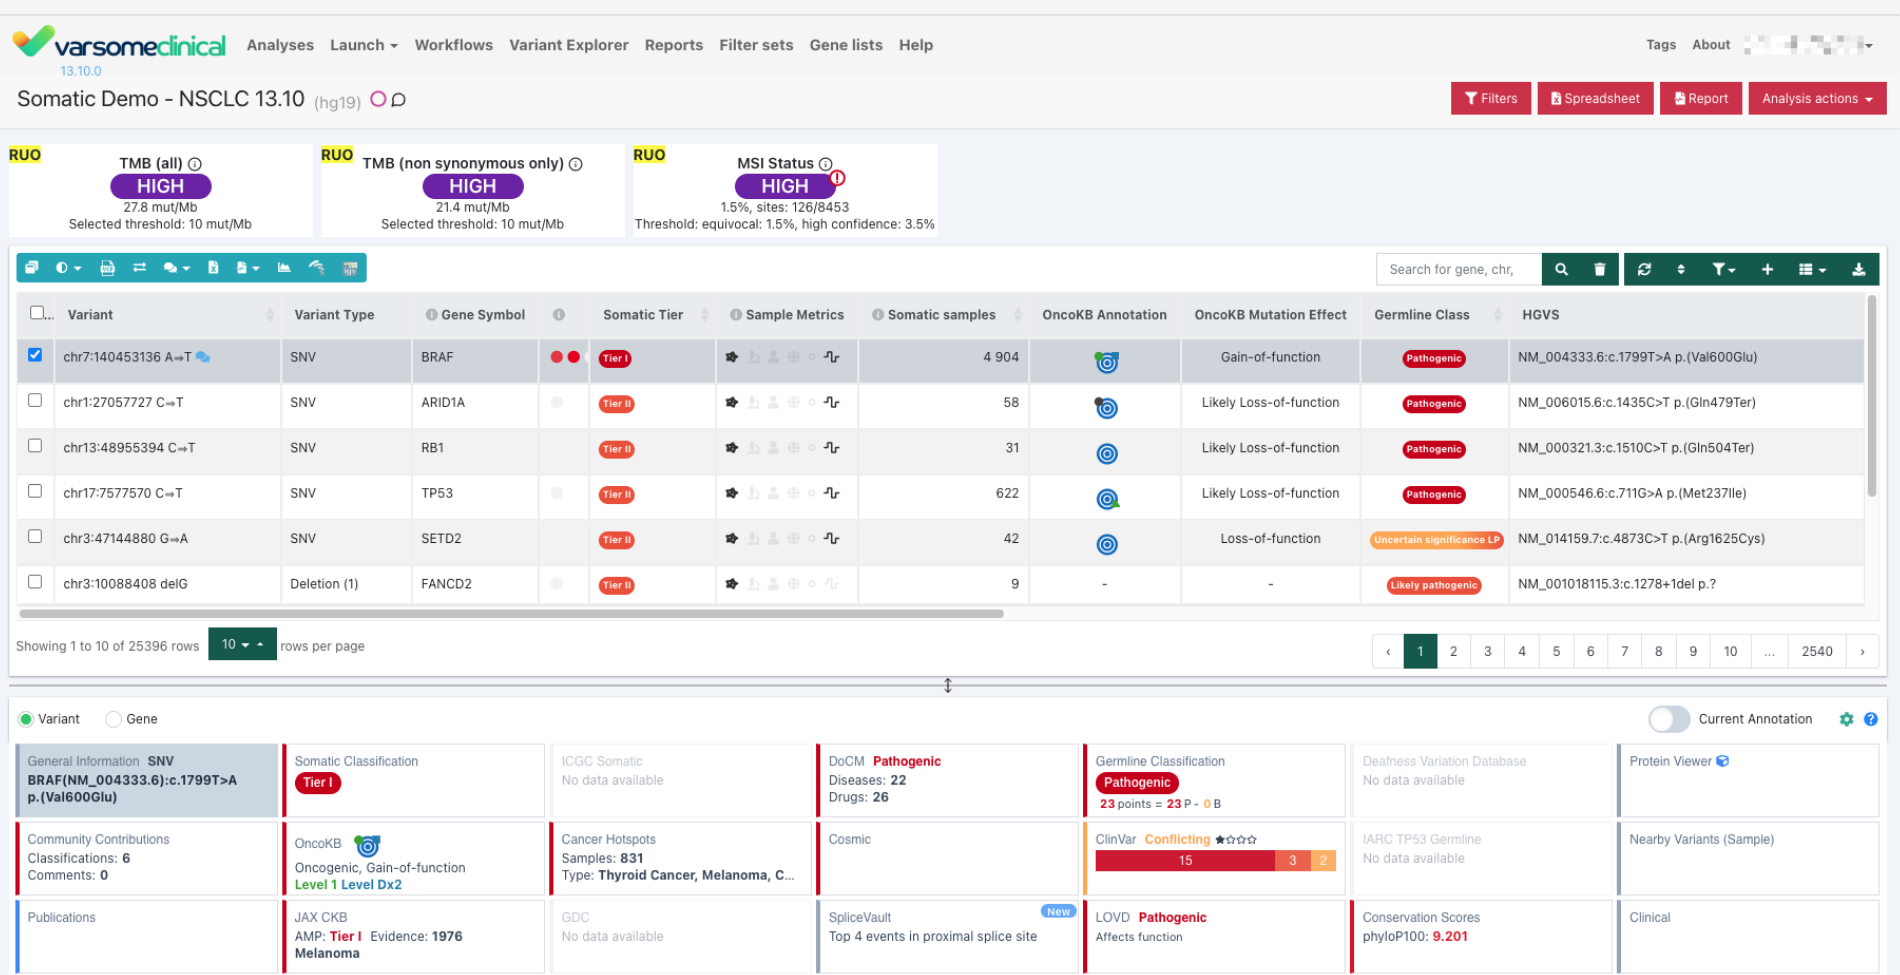Click the trash icon to clear search
This screenshot has width=1900, height=975.
pos(1599,269)
